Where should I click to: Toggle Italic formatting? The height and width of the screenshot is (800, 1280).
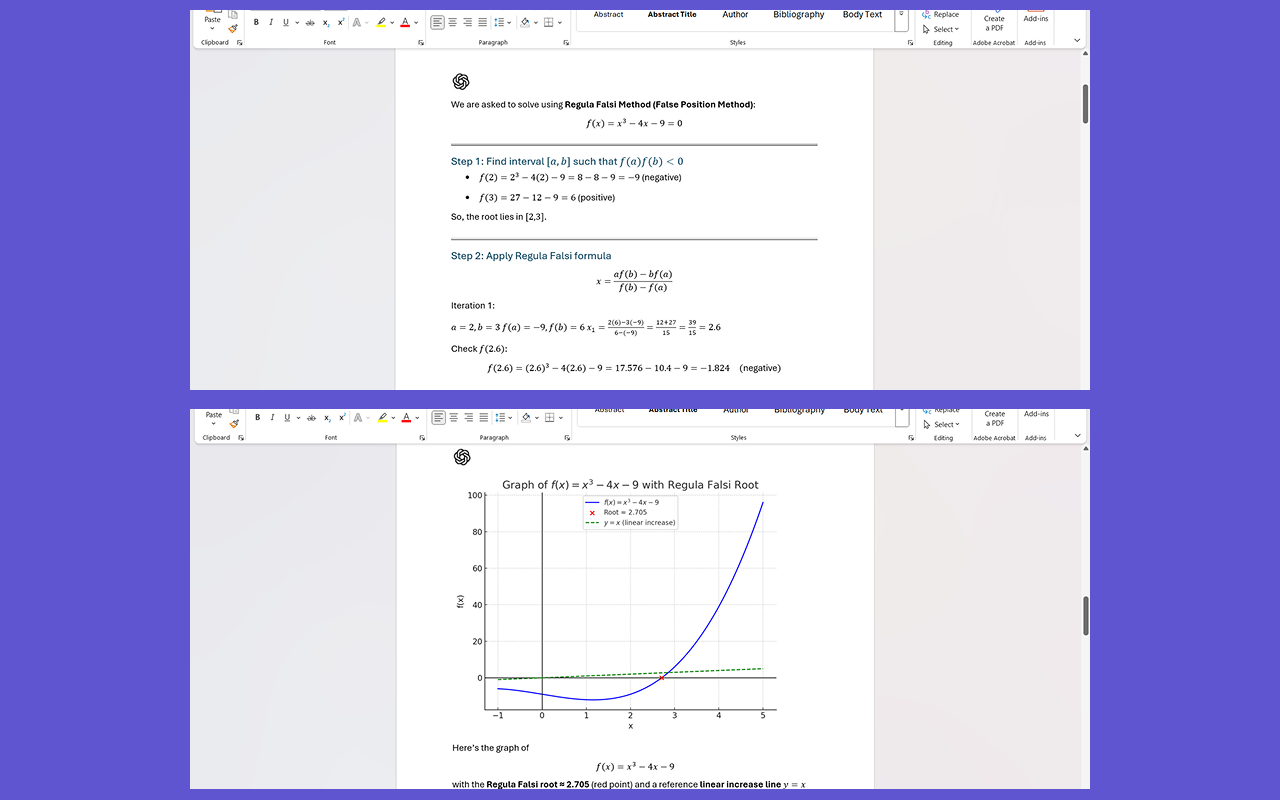[x=271, y=21]
